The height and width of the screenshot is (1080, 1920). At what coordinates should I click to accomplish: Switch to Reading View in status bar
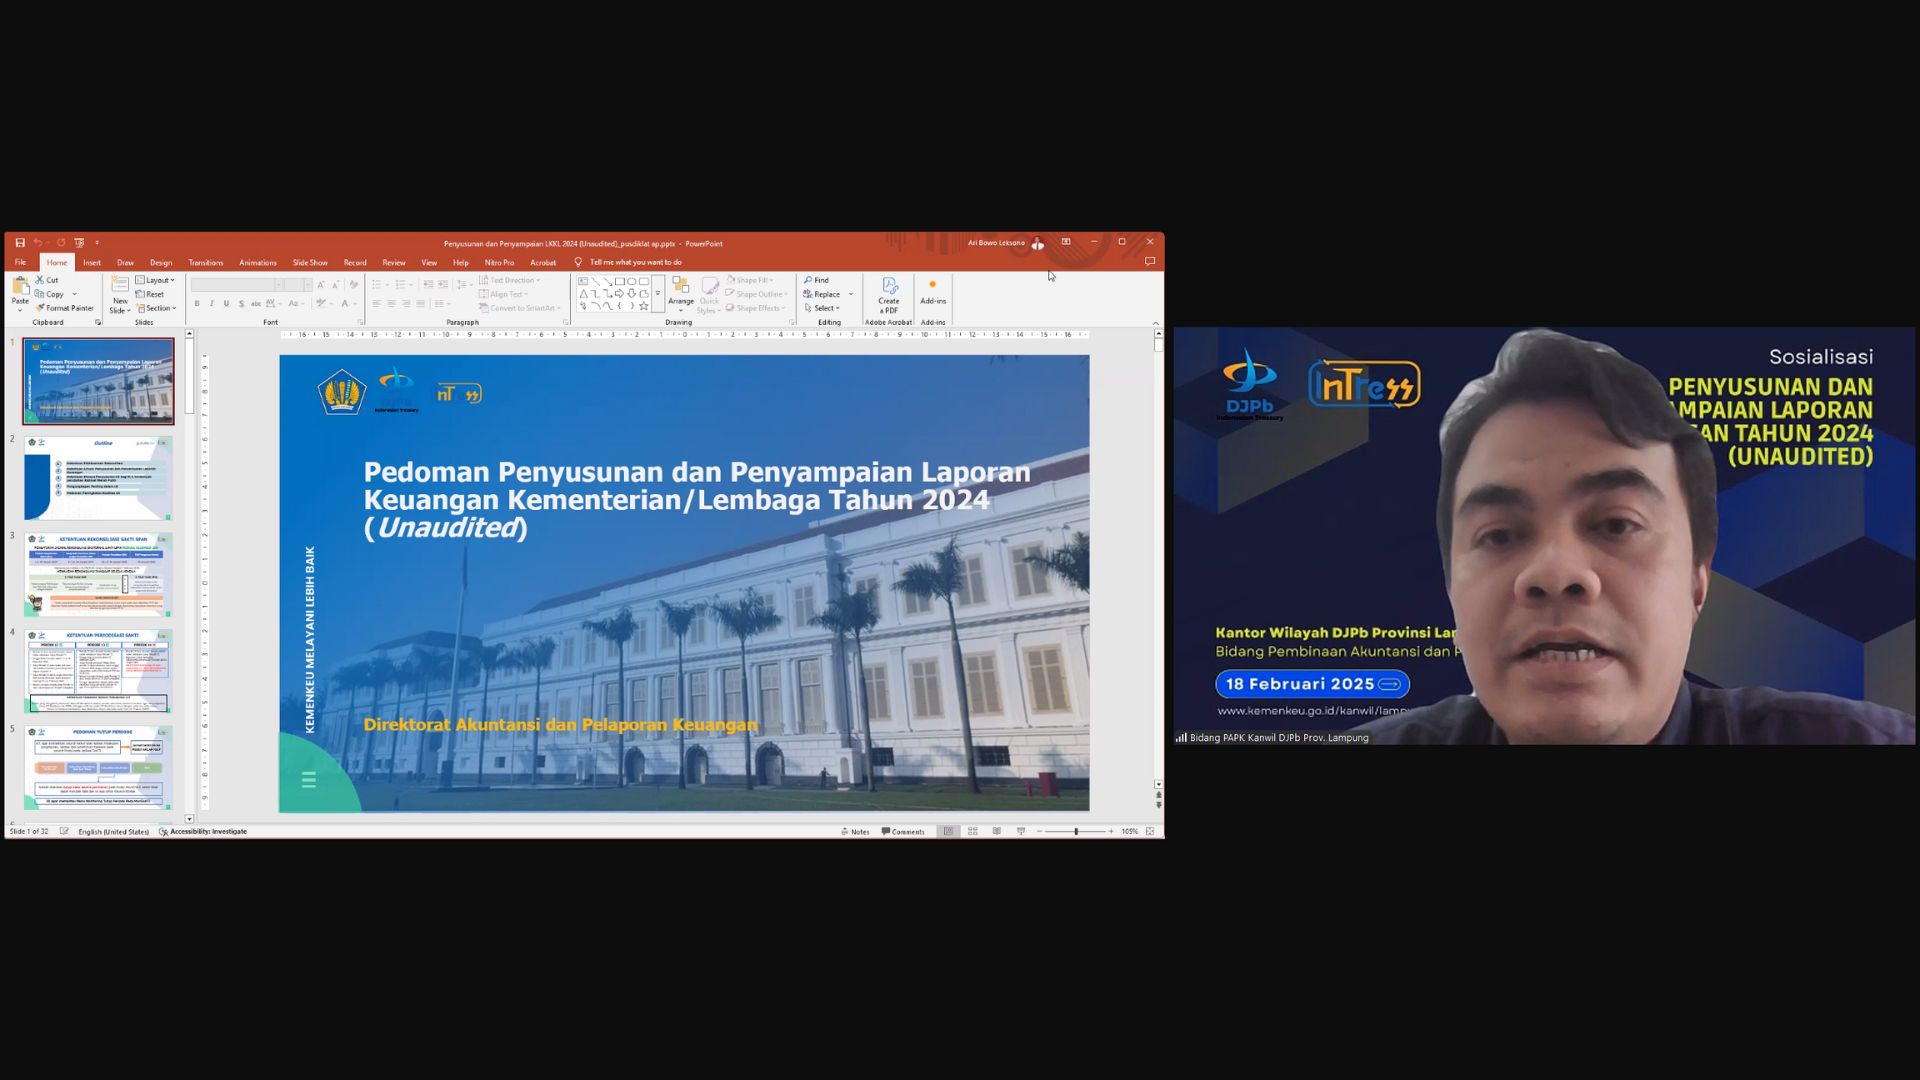(997, 831)
